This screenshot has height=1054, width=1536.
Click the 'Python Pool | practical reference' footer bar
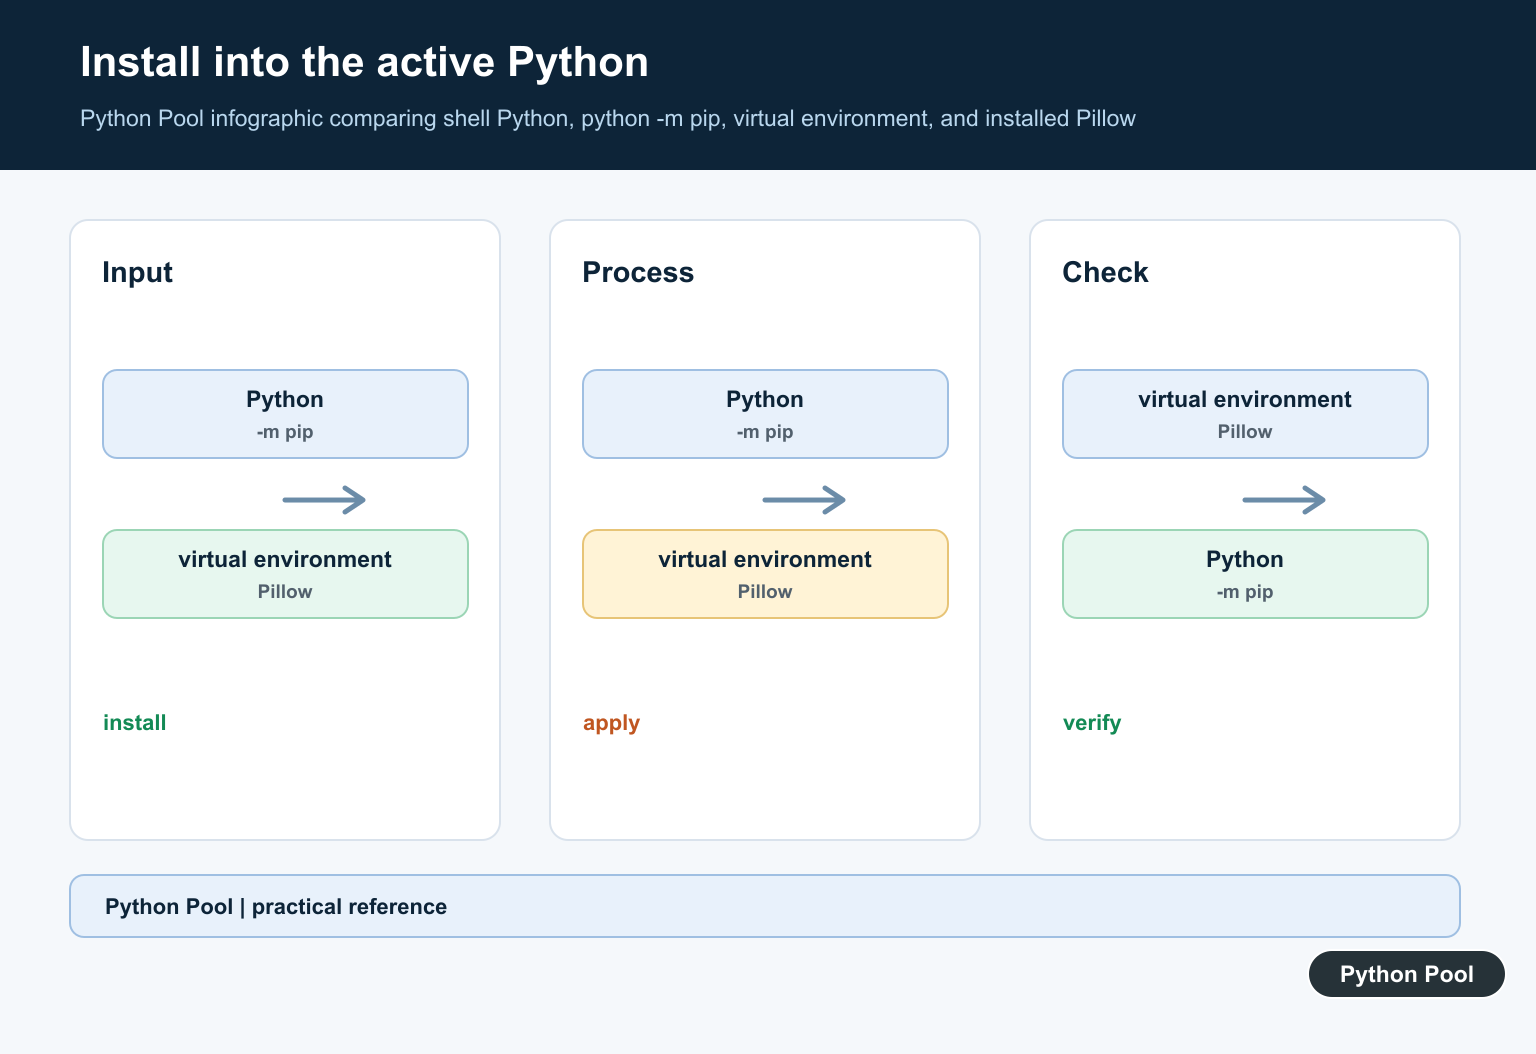[765, 906]
